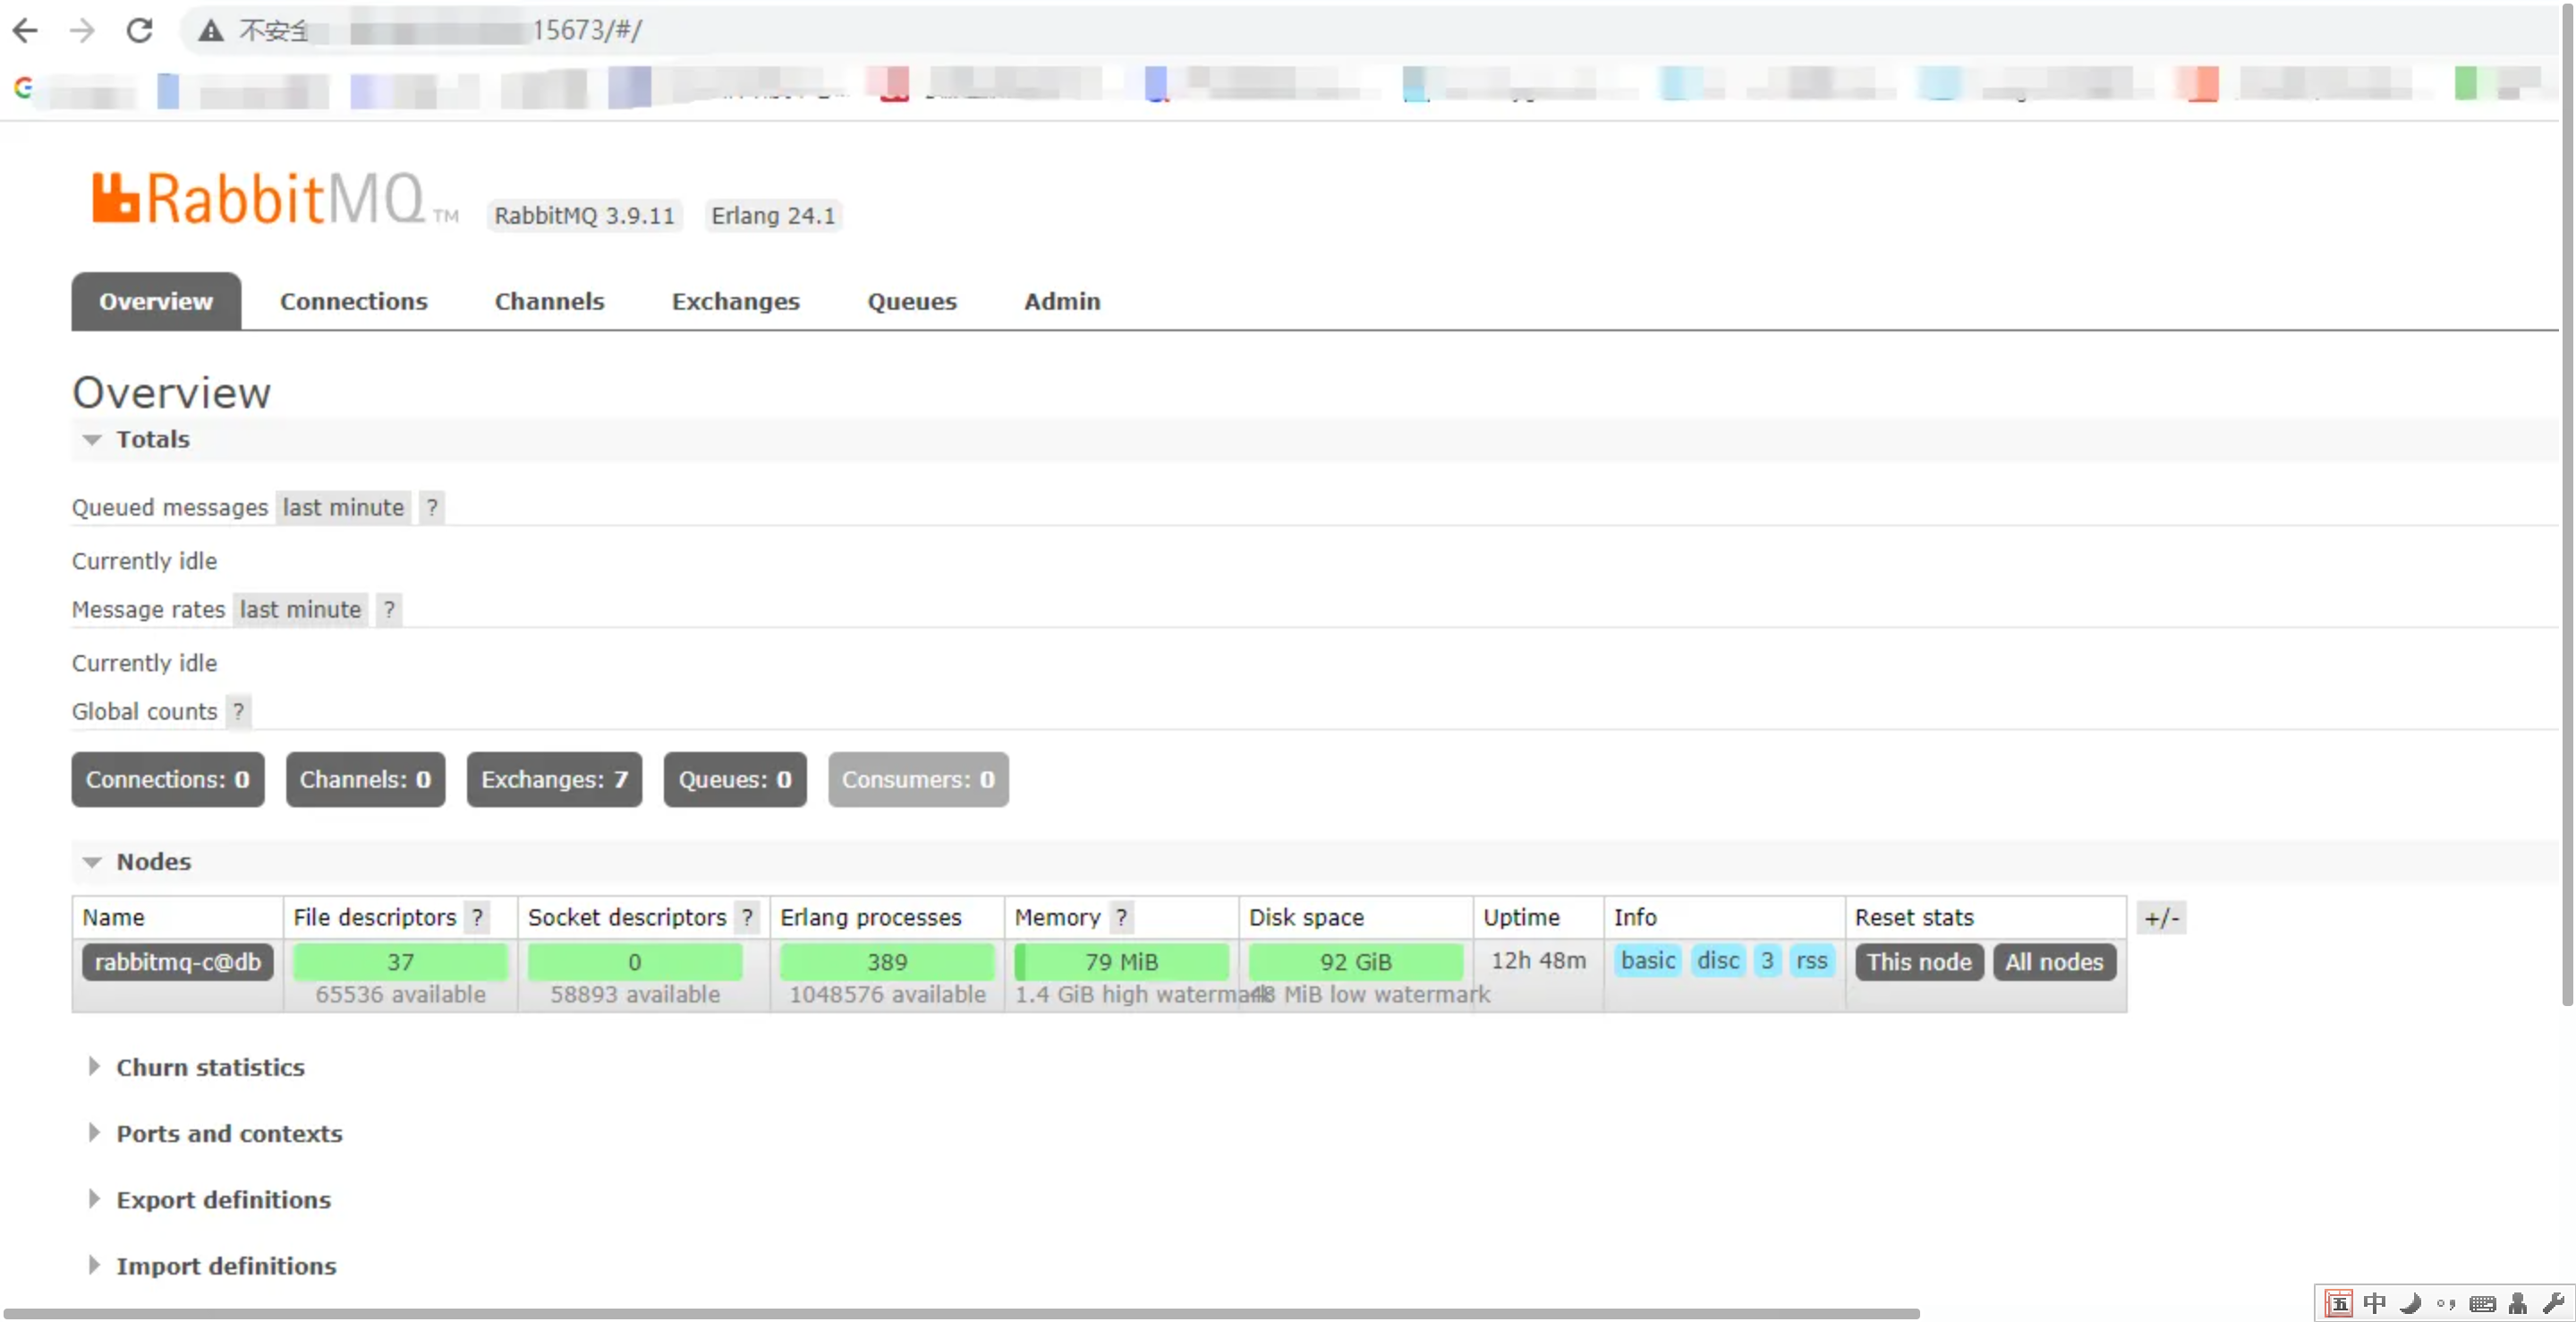Open help for Message rates

389,609
